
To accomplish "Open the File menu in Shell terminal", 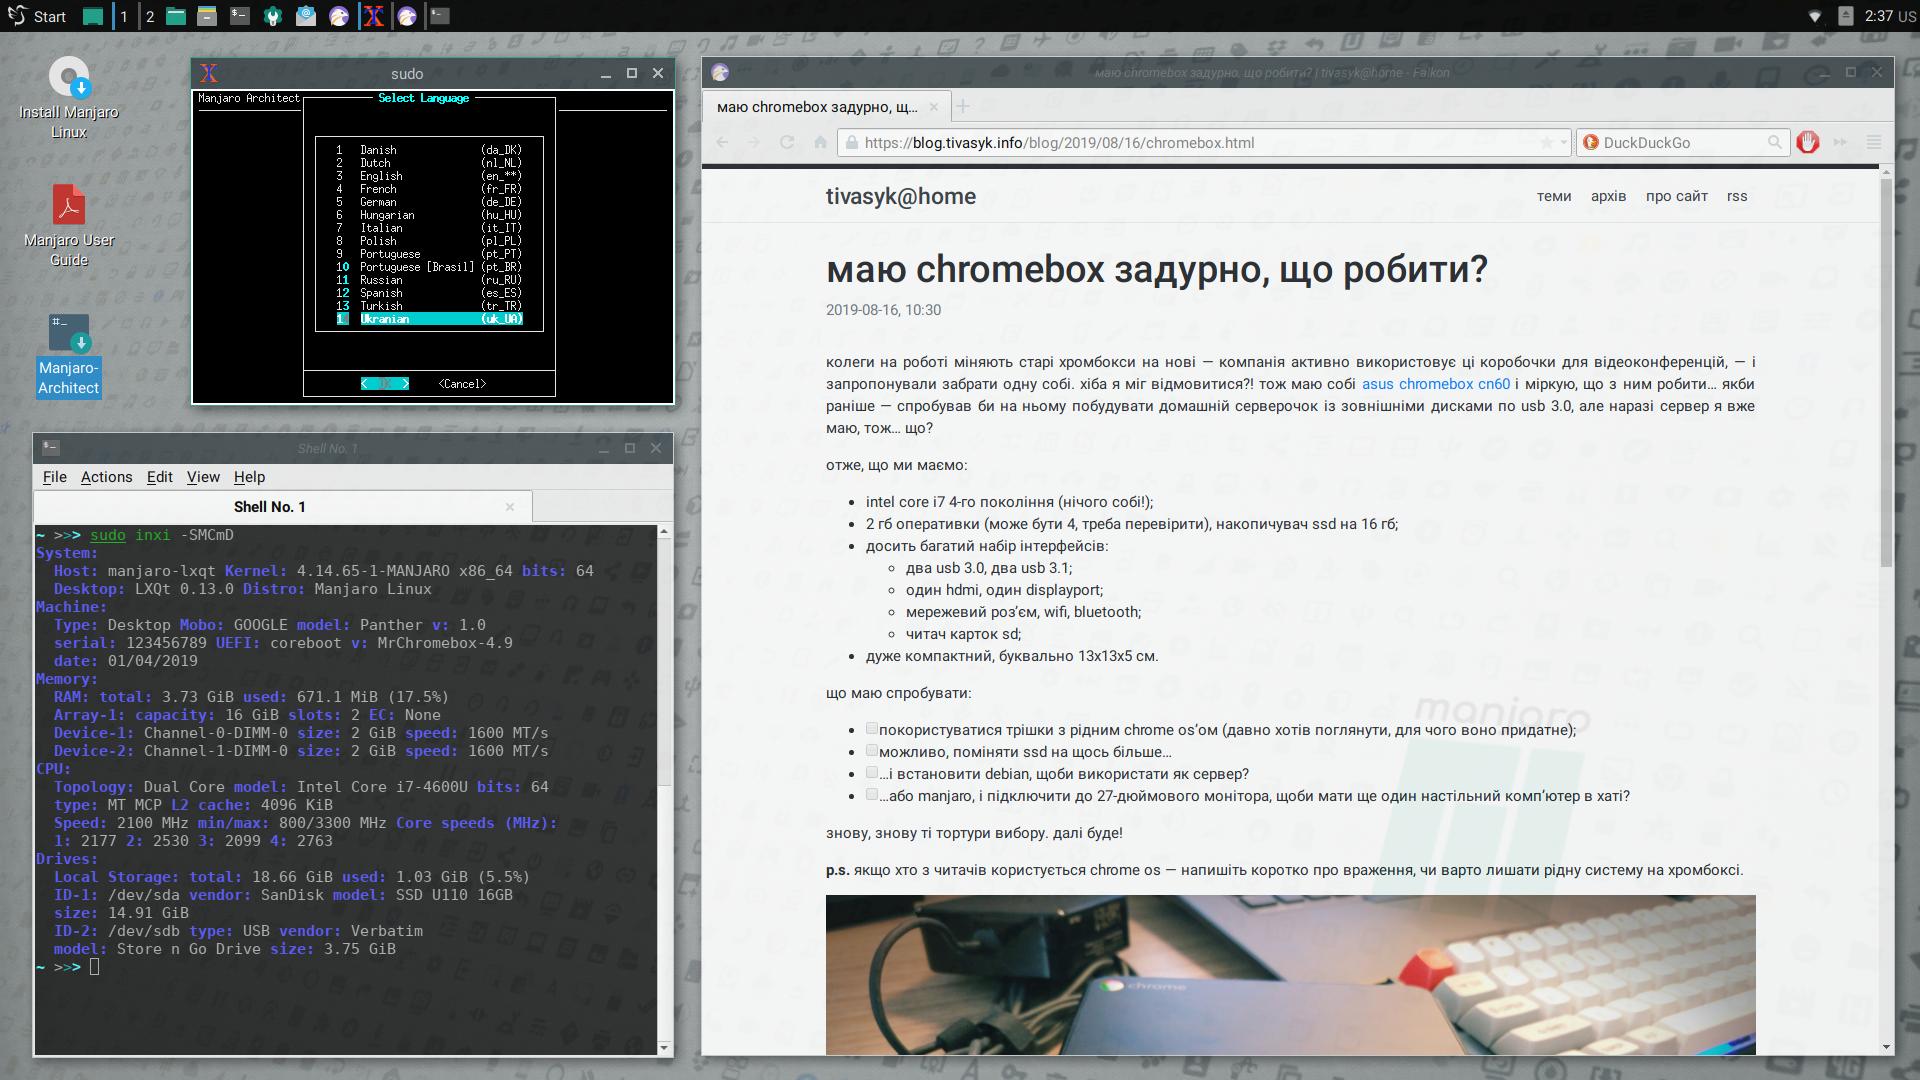I will [55, 477].
